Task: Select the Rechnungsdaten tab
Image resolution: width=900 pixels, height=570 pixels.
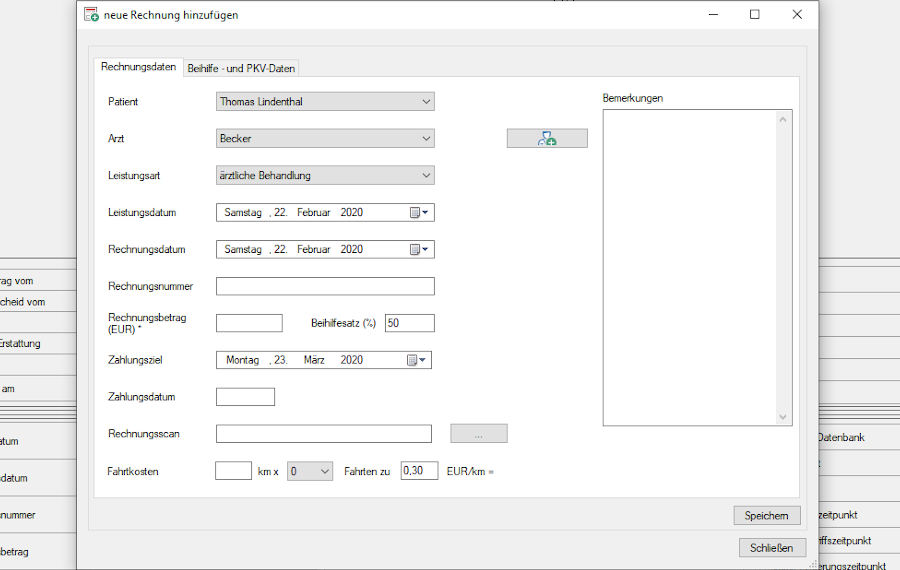Action: pyautogui.click(x=139, y=67)
